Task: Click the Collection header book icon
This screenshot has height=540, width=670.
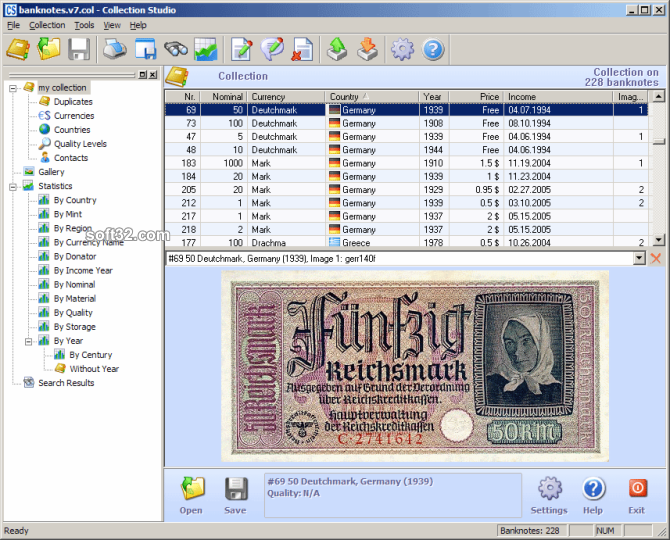Action: coord(177,77)
